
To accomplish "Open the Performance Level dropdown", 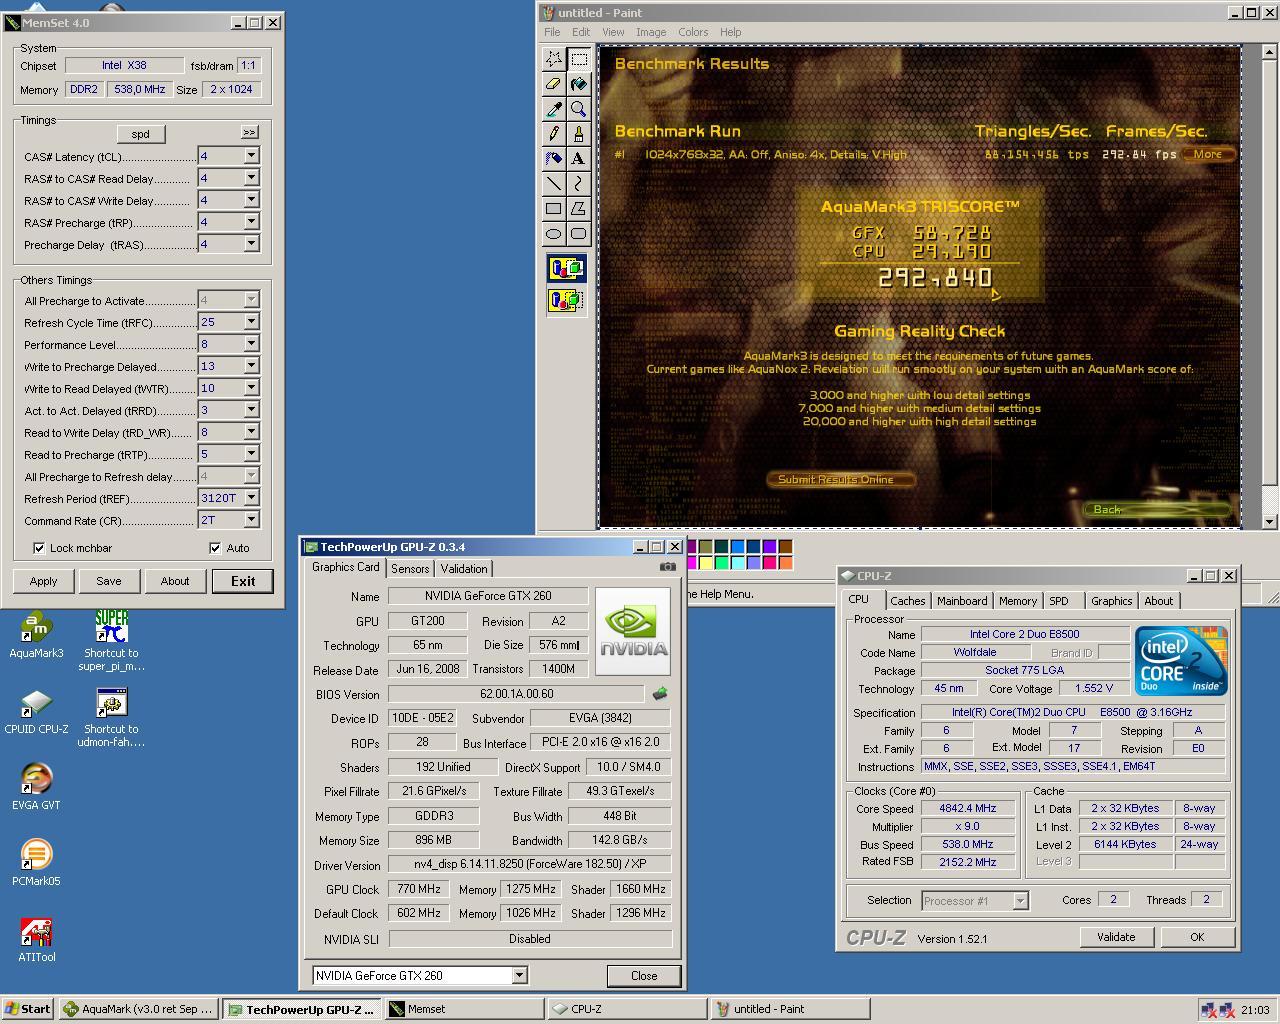I will click(x=251, y=344).
